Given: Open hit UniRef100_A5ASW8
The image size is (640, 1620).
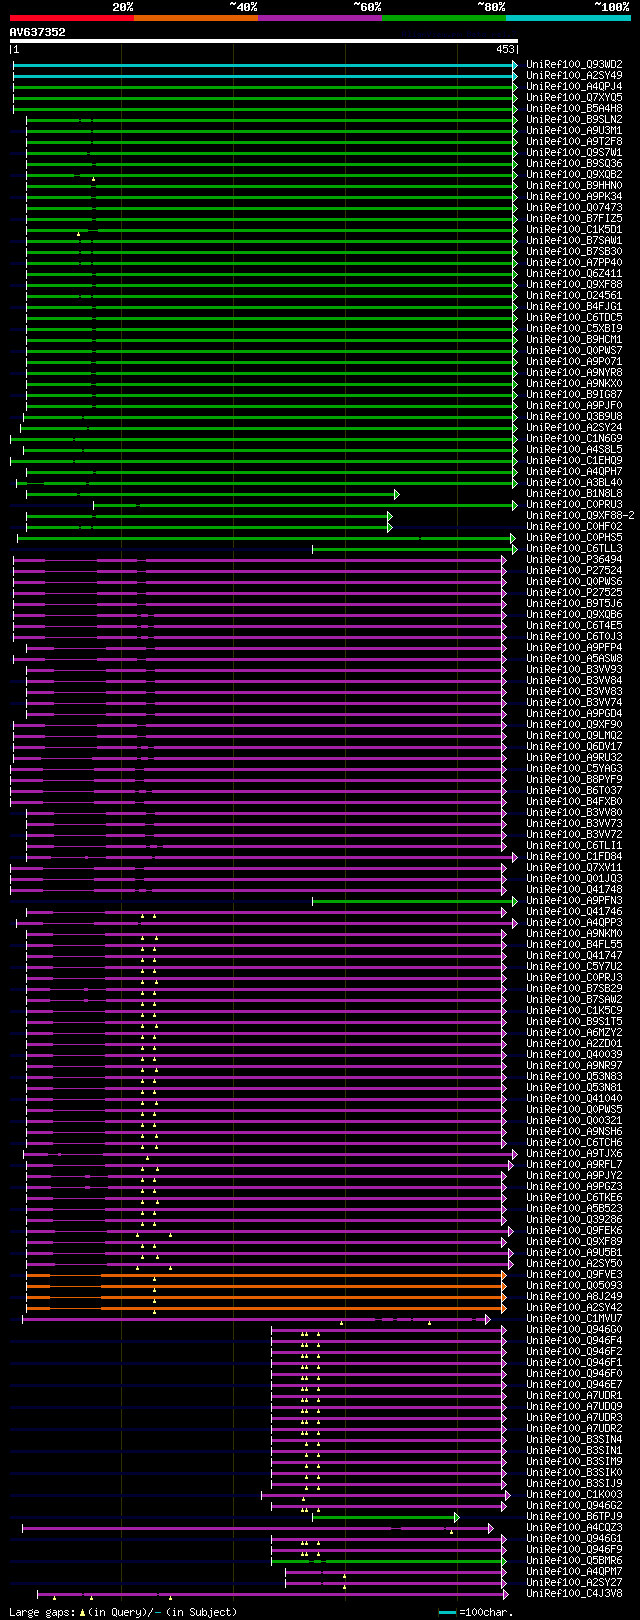Looking at the screenshot, I should pos(574,659).
